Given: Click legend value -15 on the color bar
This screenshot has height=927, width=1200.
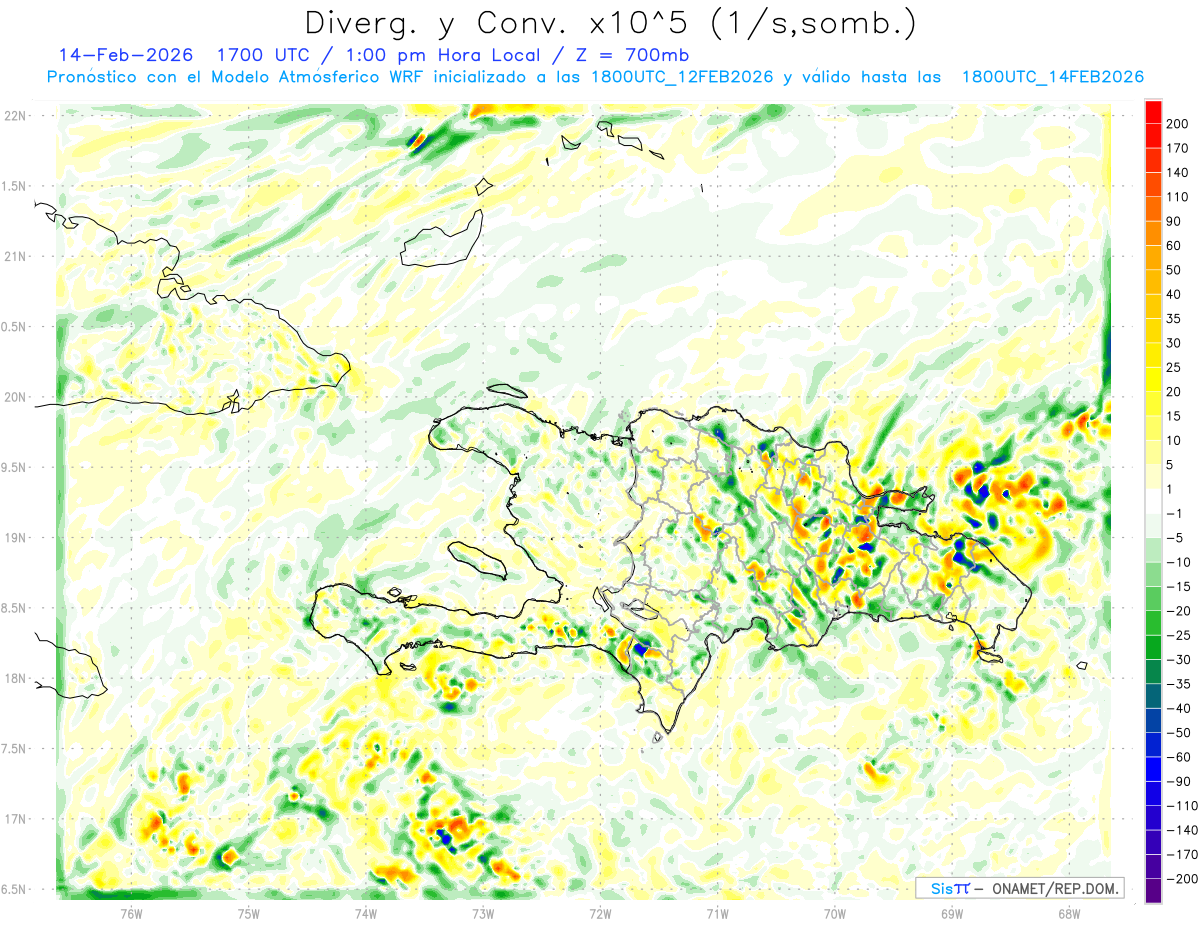Looking at the screenshot, I should tap(1177, 587).
